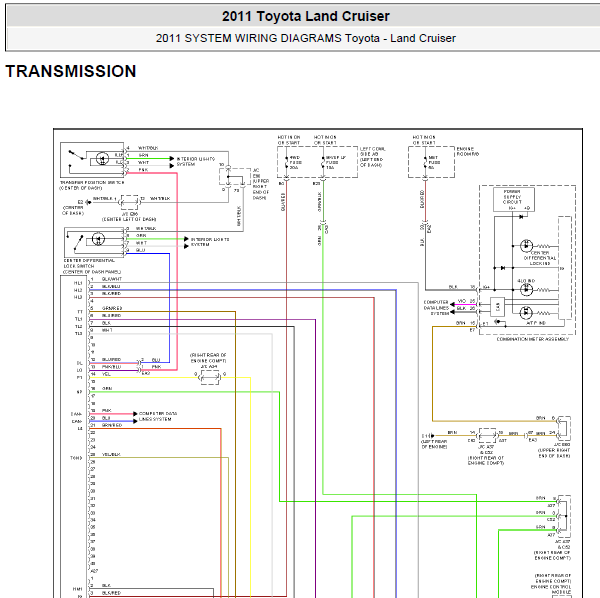Click the 'TRANSMISSION' section heading
Image resolution: width=600 pixels, height=598 pixels.
click(x=71, y=71)
